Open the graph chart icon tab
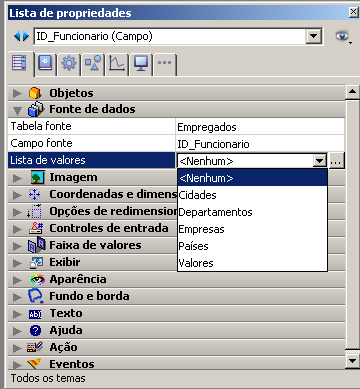The width and height of the screenshot is (360, 389). [117, 63]
